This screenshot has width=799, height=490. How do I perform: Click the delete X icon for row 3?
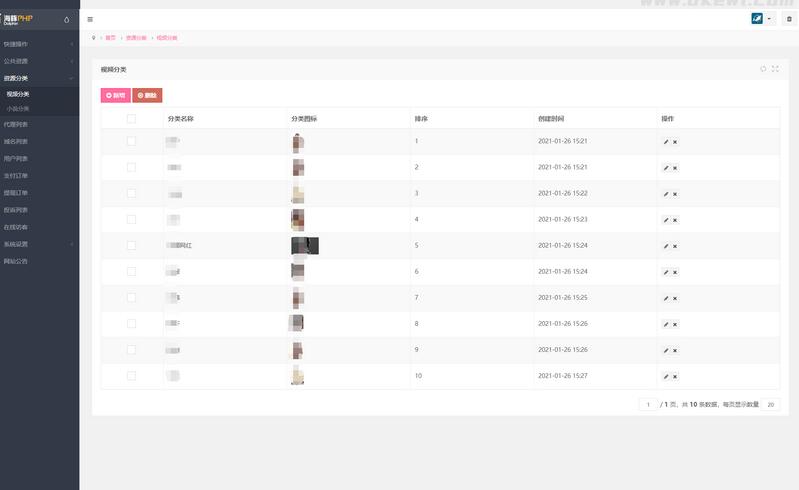click(x=675, y=194)
